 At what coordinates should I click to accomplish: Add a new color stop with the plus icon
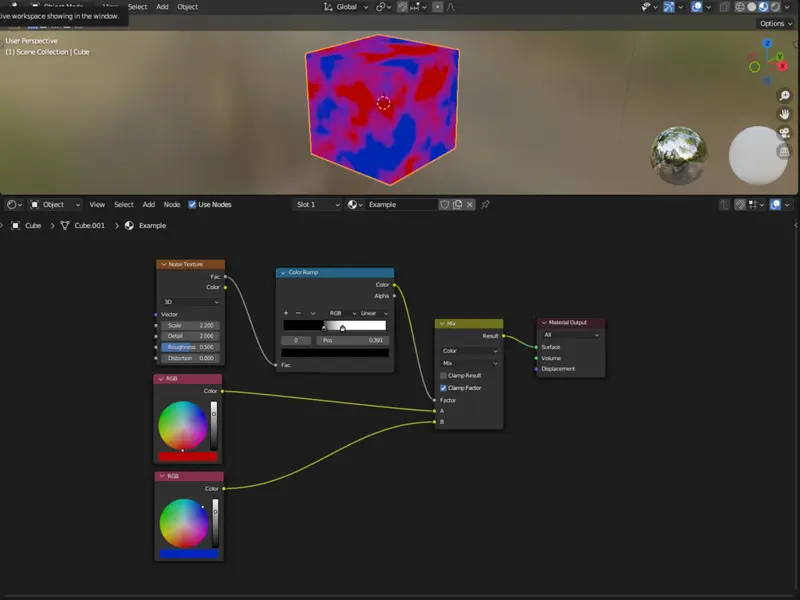[285, 313]
